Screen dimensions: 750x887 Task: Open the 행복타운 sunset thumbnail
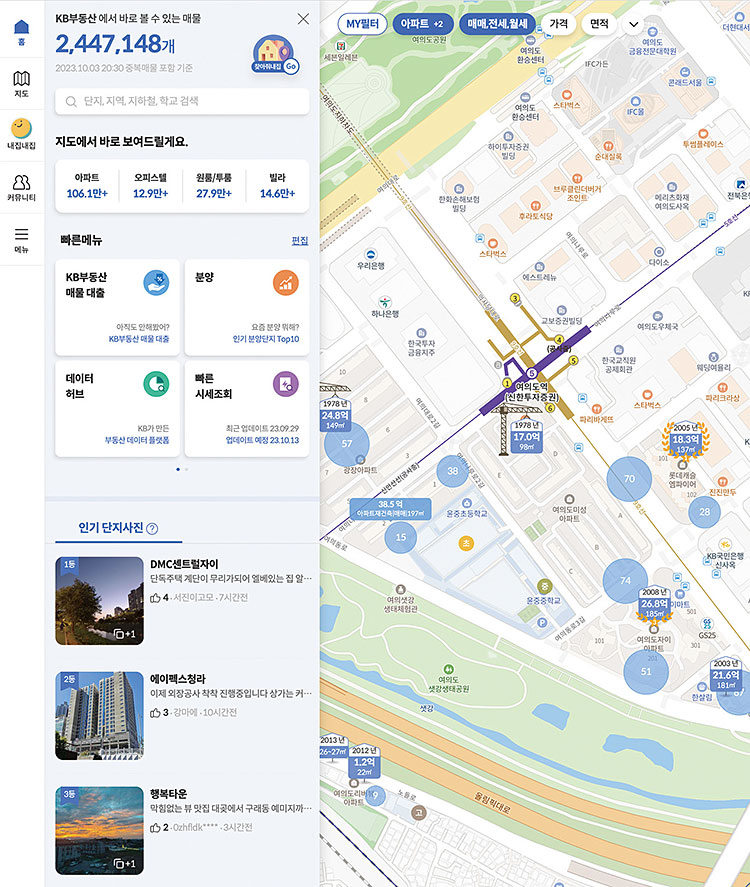pyautogui.click(x=100, y=830)
